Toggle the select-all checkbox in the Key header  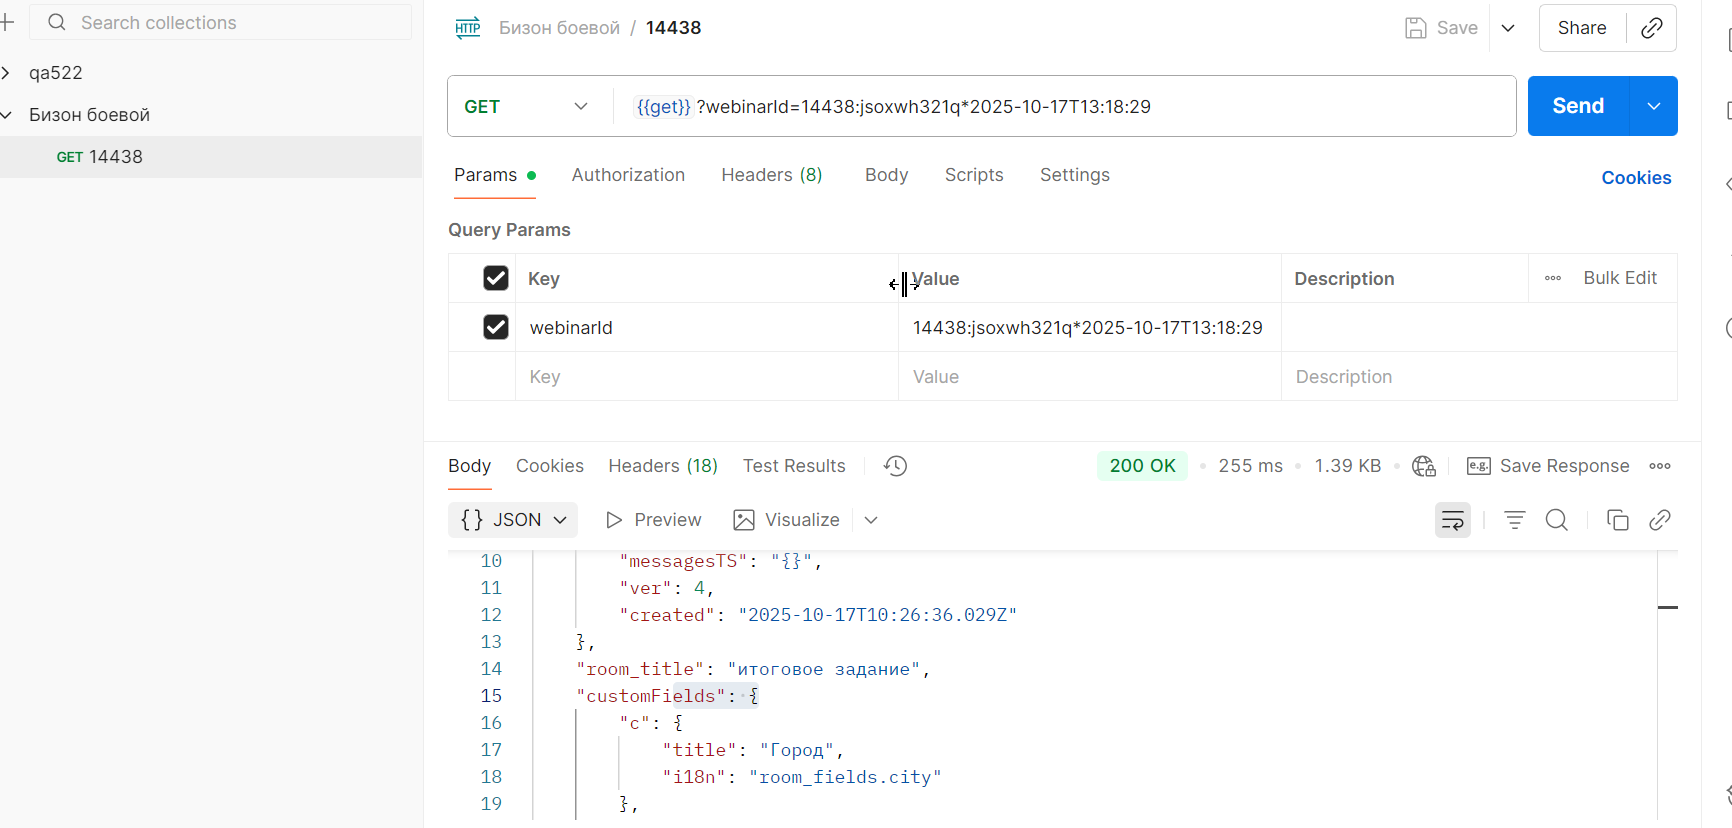point(496,278)
